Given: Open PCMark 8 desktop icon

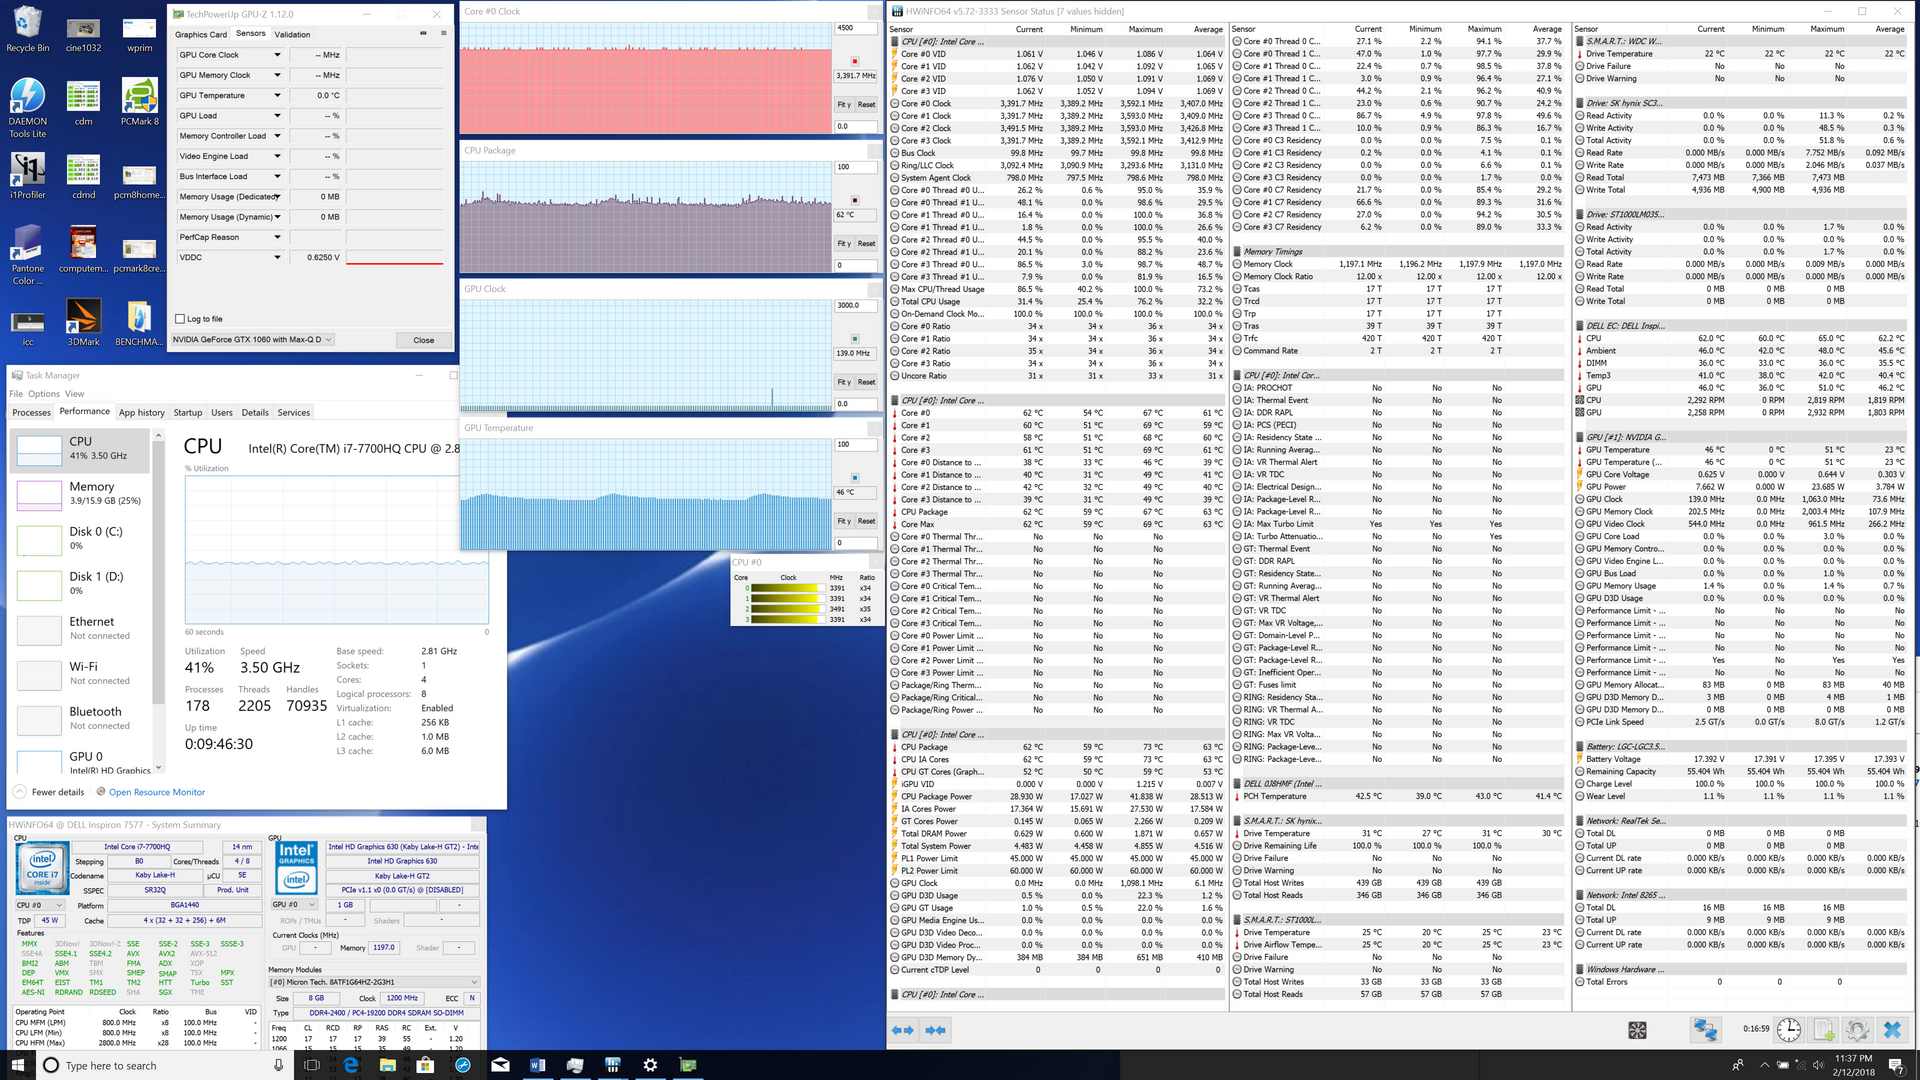Looking at the screenshot, I should (x=139, y=102).
